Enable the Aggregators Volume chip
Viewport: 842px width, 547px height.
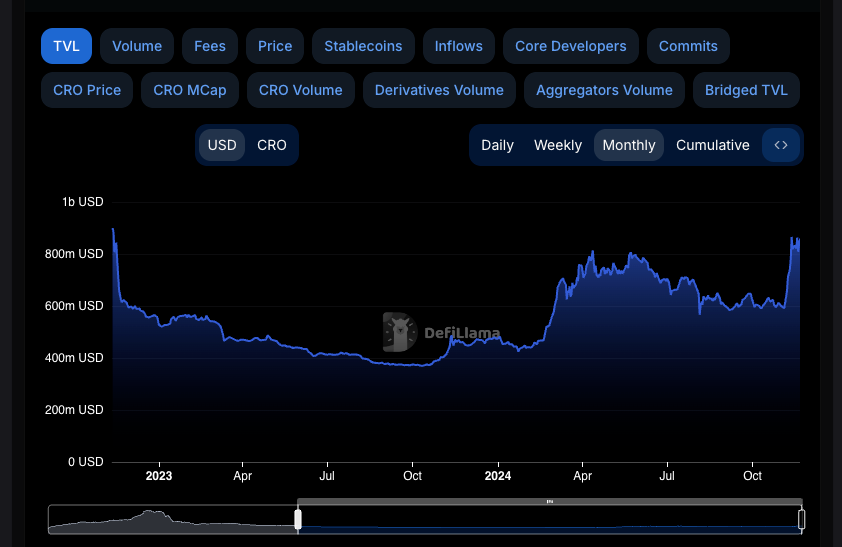pos(604,90)
